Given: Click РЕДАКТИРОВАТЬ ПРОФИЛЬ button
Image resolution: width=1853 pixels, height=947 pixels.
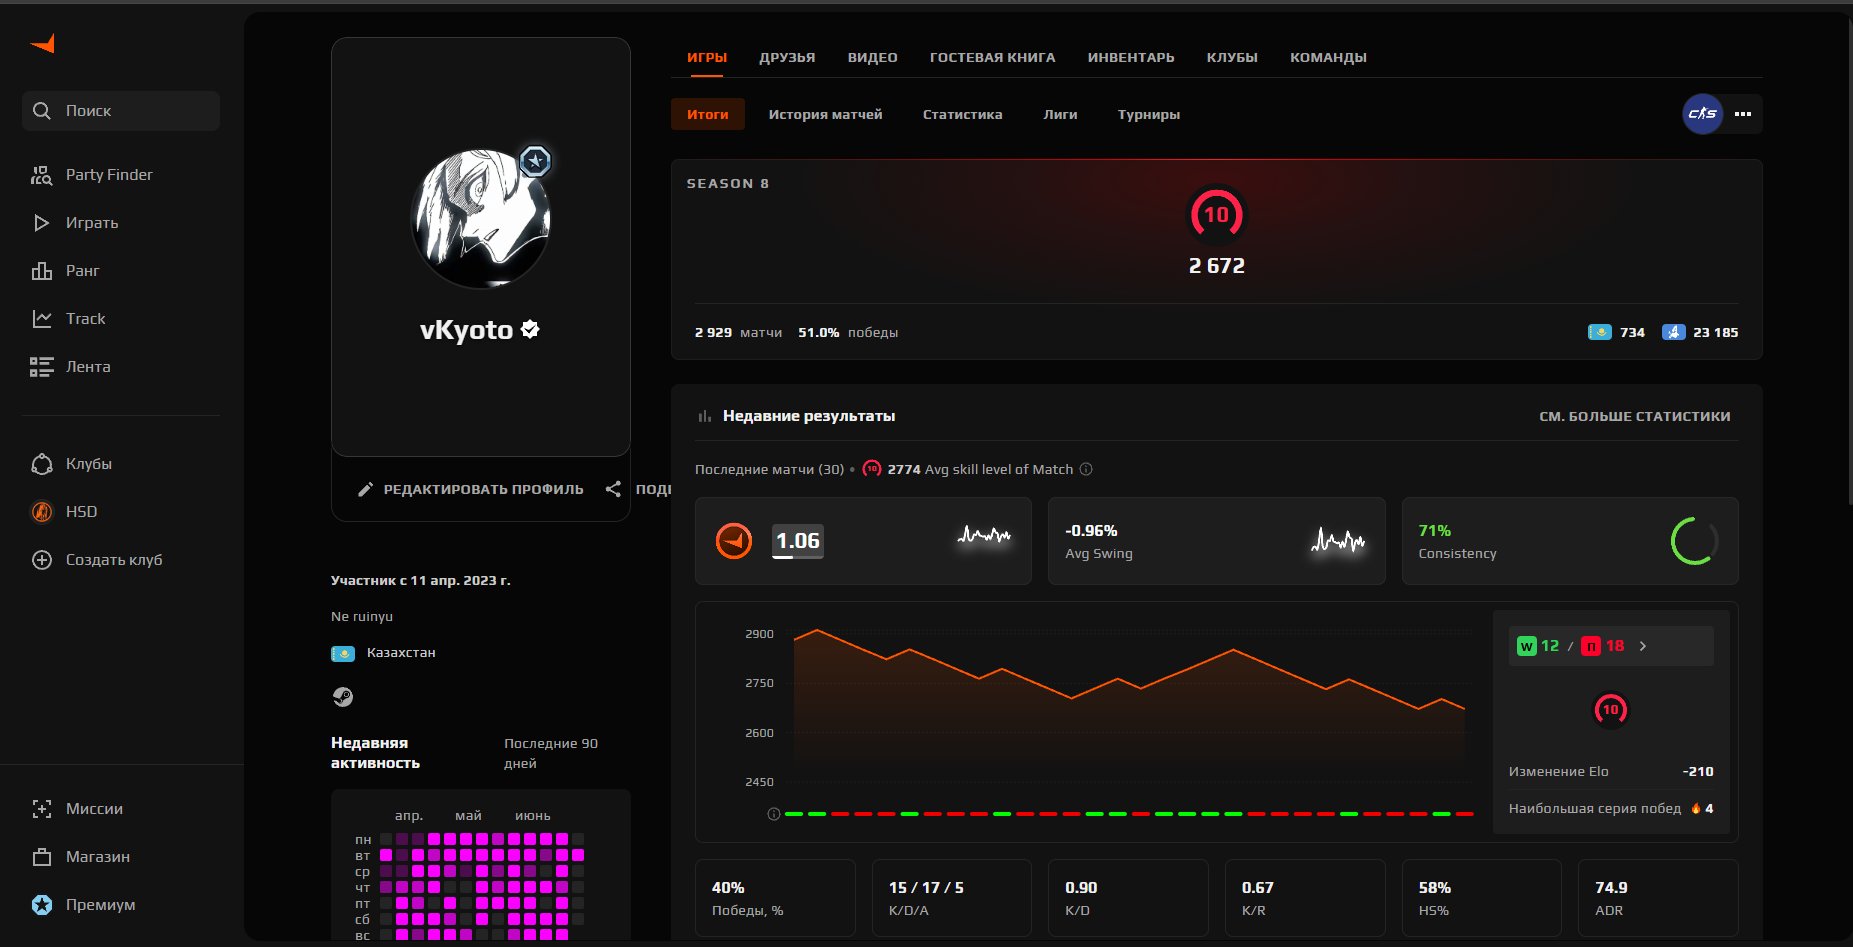Looking at the screenshot, I should point(470,489).
